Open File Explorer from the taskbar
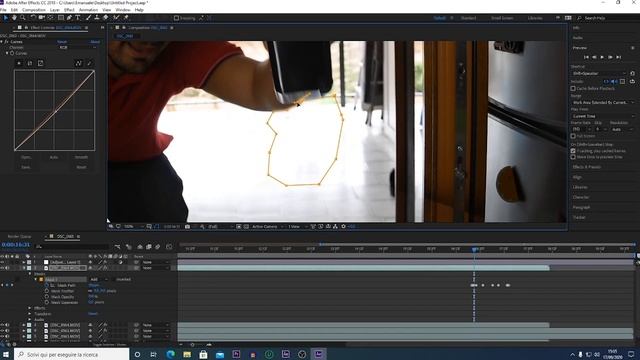 [187, 354]
